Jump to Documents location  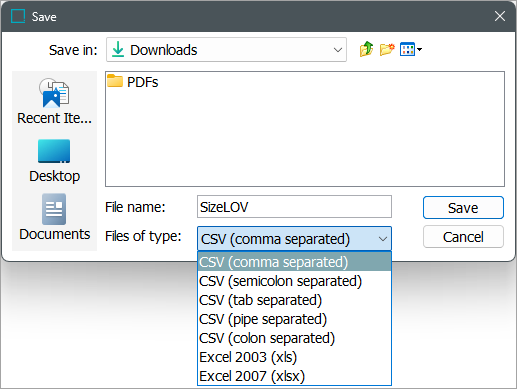point(54,217)
